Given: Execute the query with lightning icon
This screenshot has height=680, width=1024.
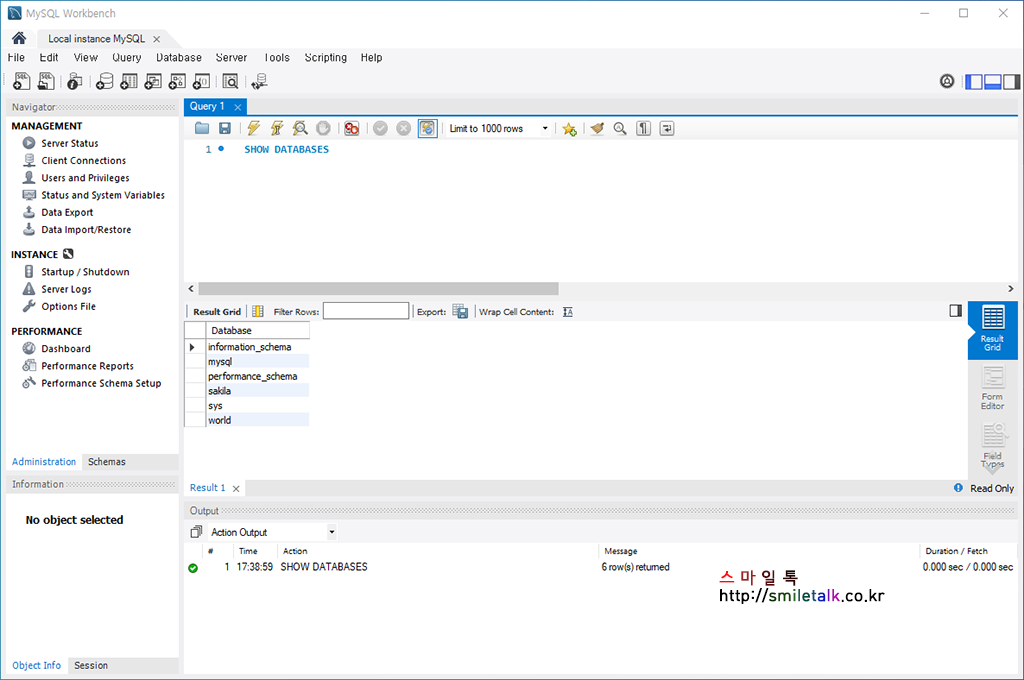Looking at the screenshot, I should coord(253,129).
